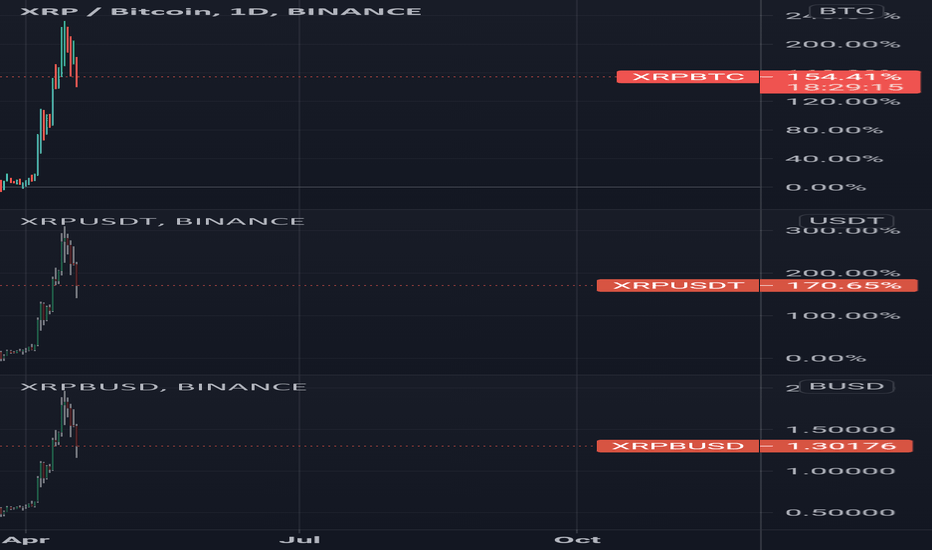Click the BTC pane scale button

846,11
